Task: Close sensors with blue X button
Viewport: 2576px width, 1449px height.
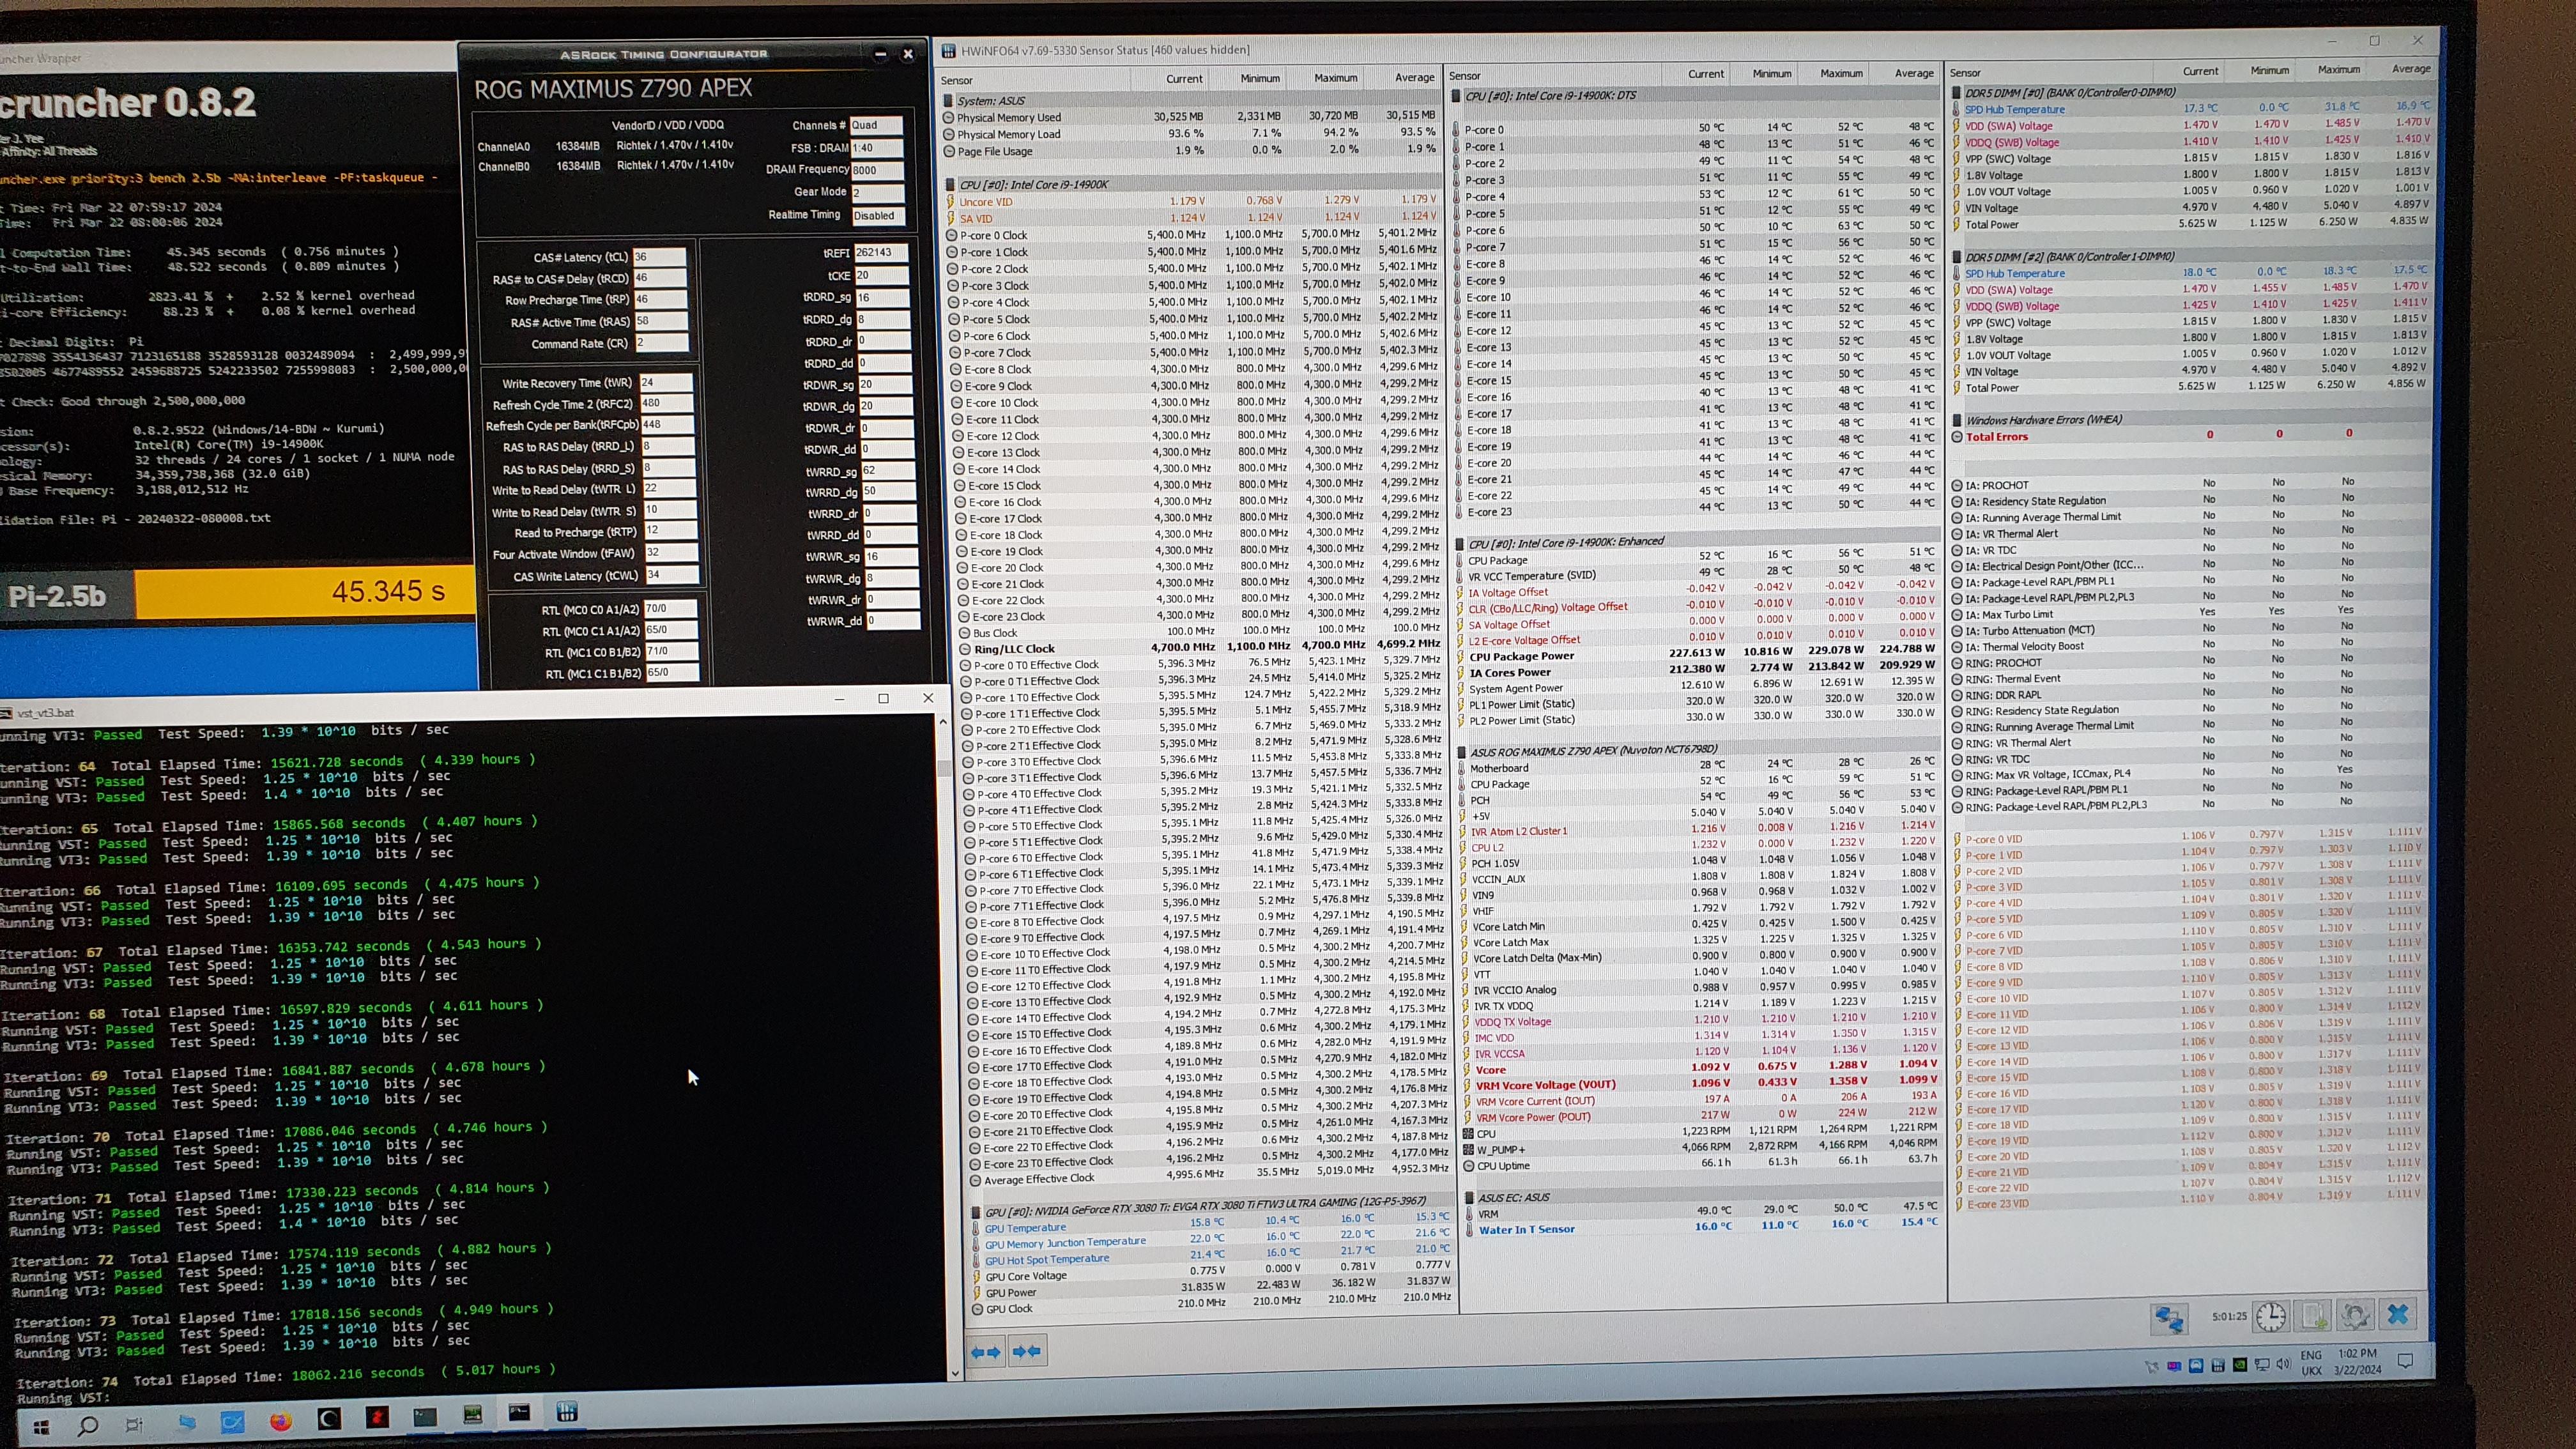Action: pyautogui.click(x=2398, y=1314)
